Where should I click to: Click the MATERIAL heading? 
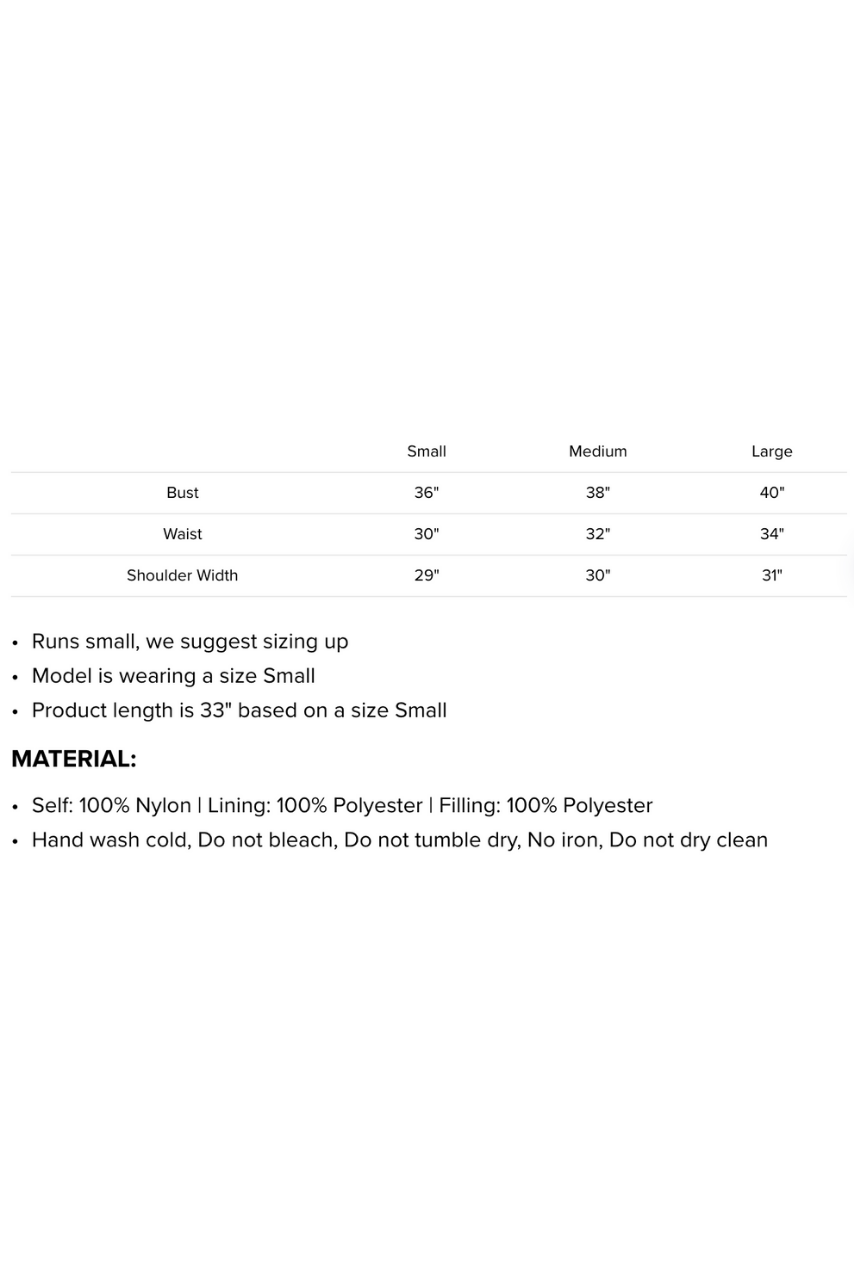pyautogui.click(x=74, y=759)
